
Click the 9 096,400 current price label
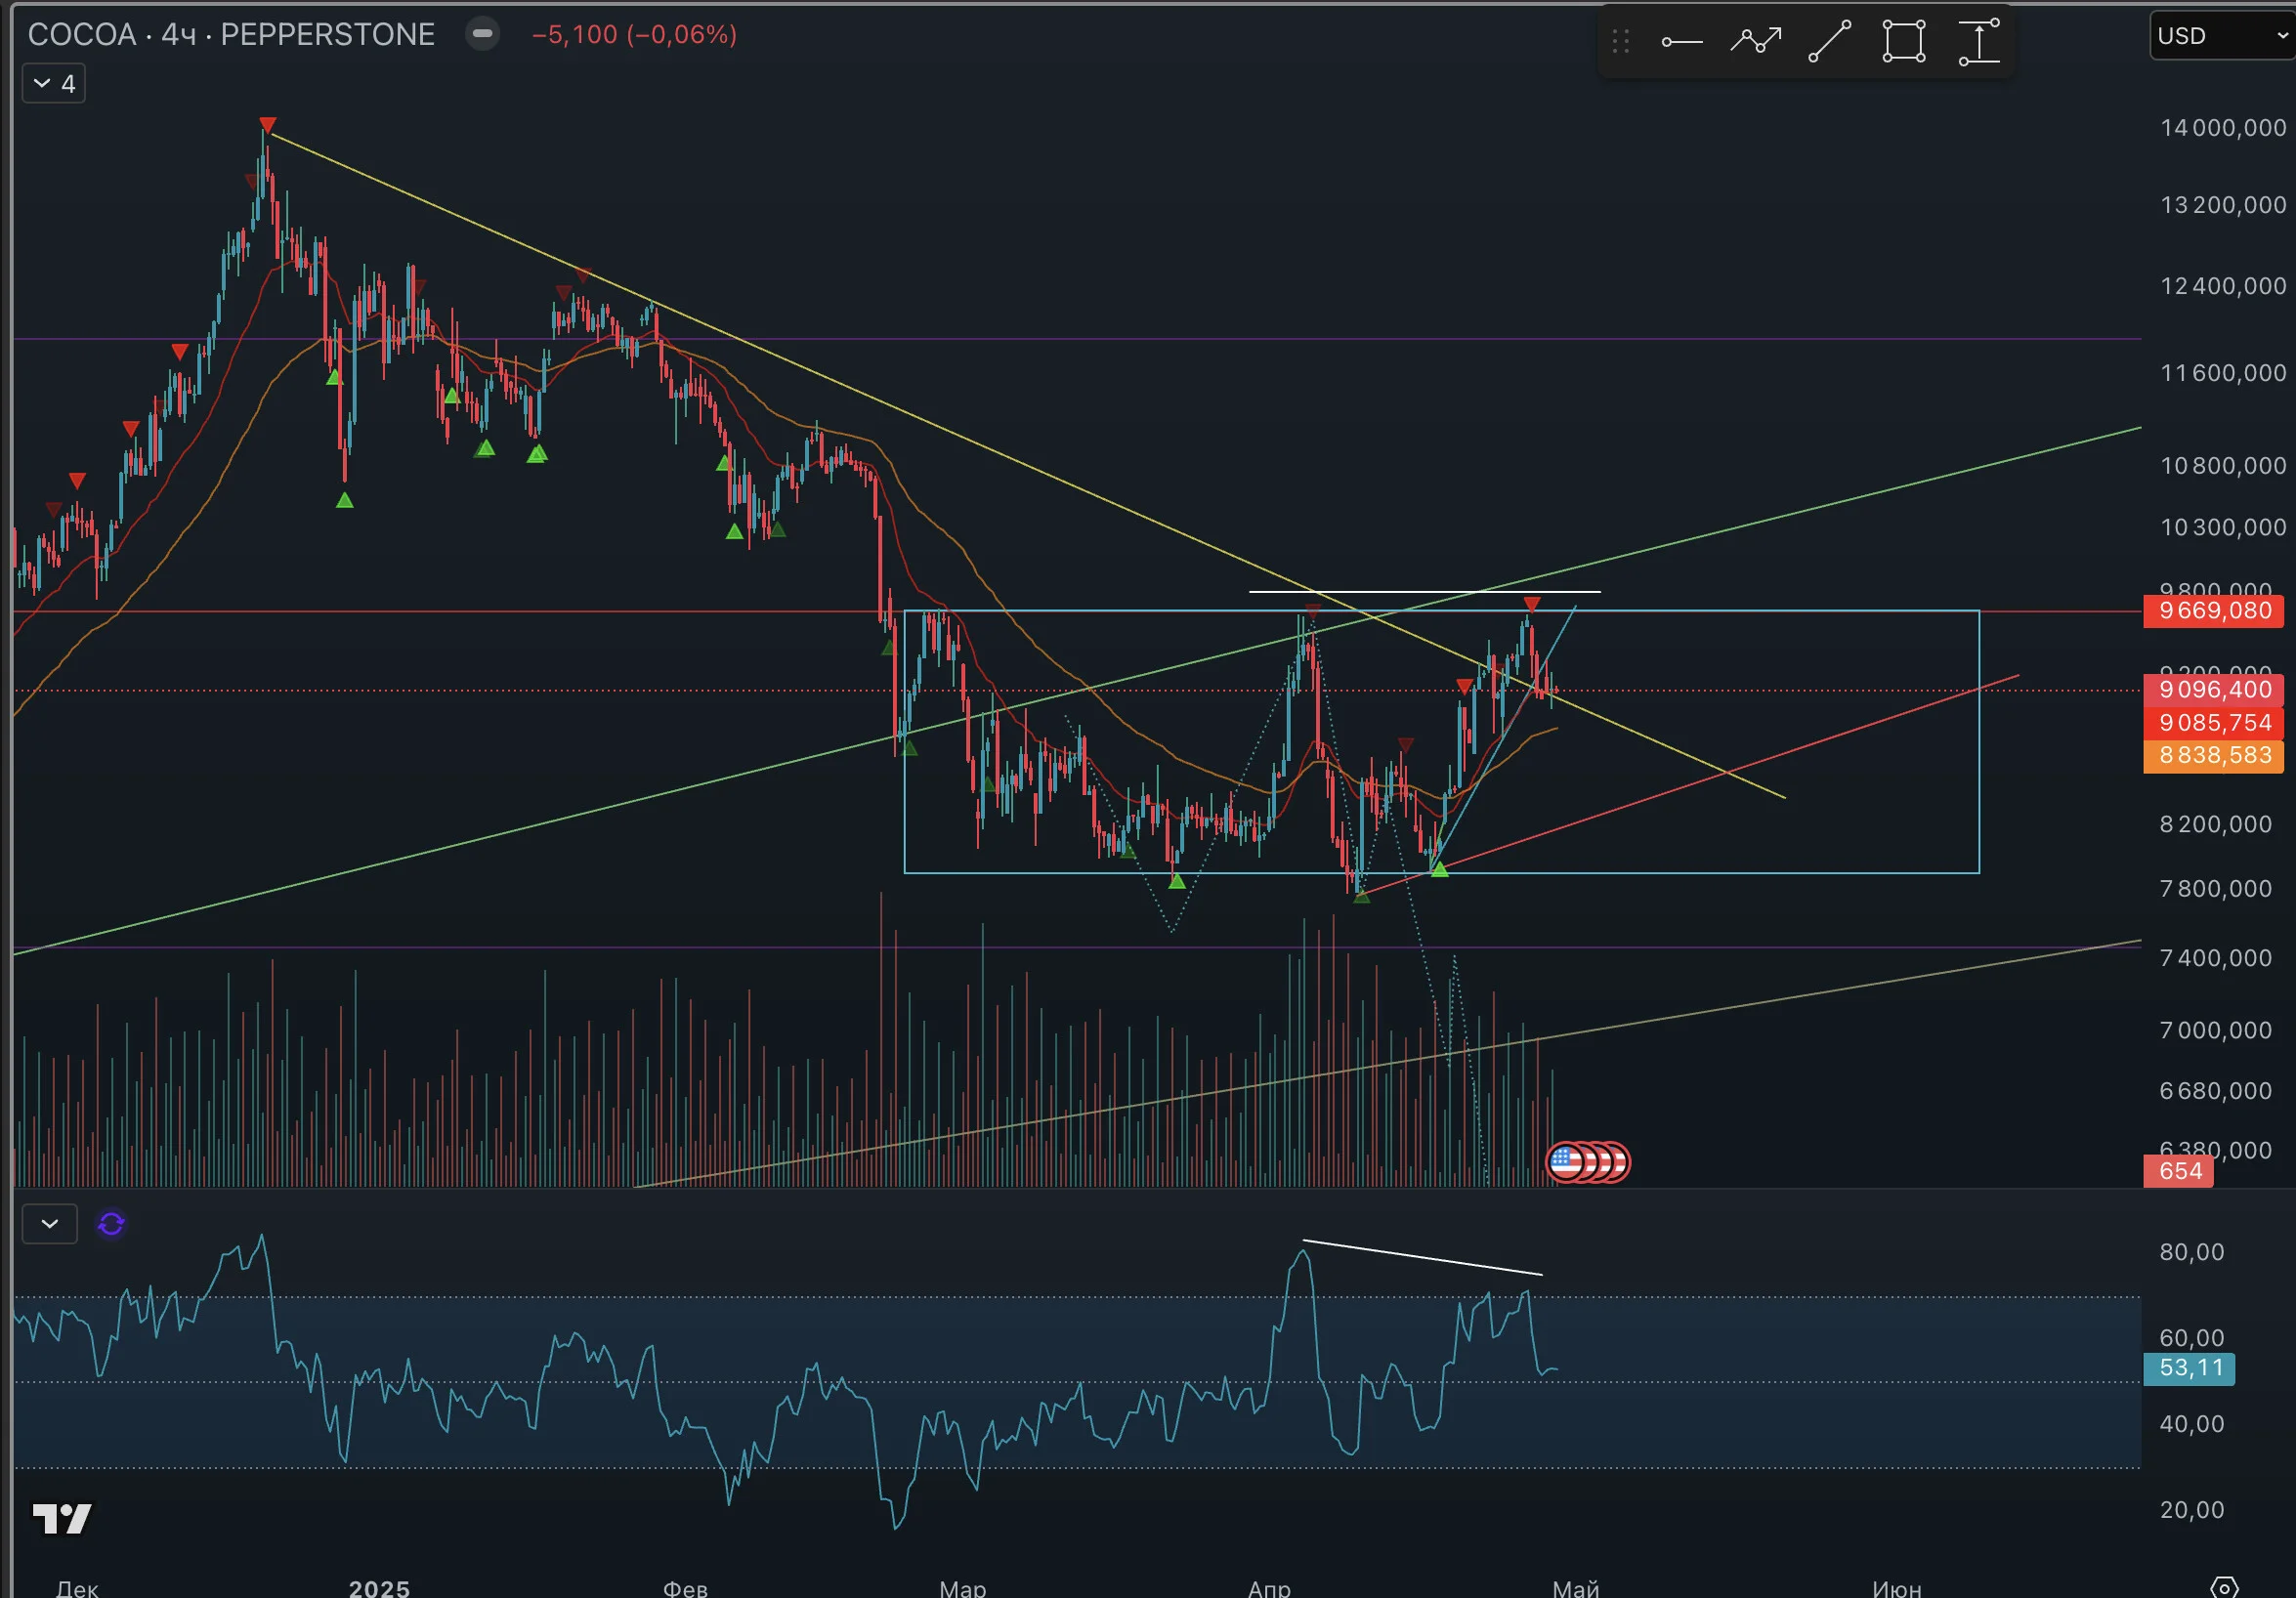click(2213, 689)
